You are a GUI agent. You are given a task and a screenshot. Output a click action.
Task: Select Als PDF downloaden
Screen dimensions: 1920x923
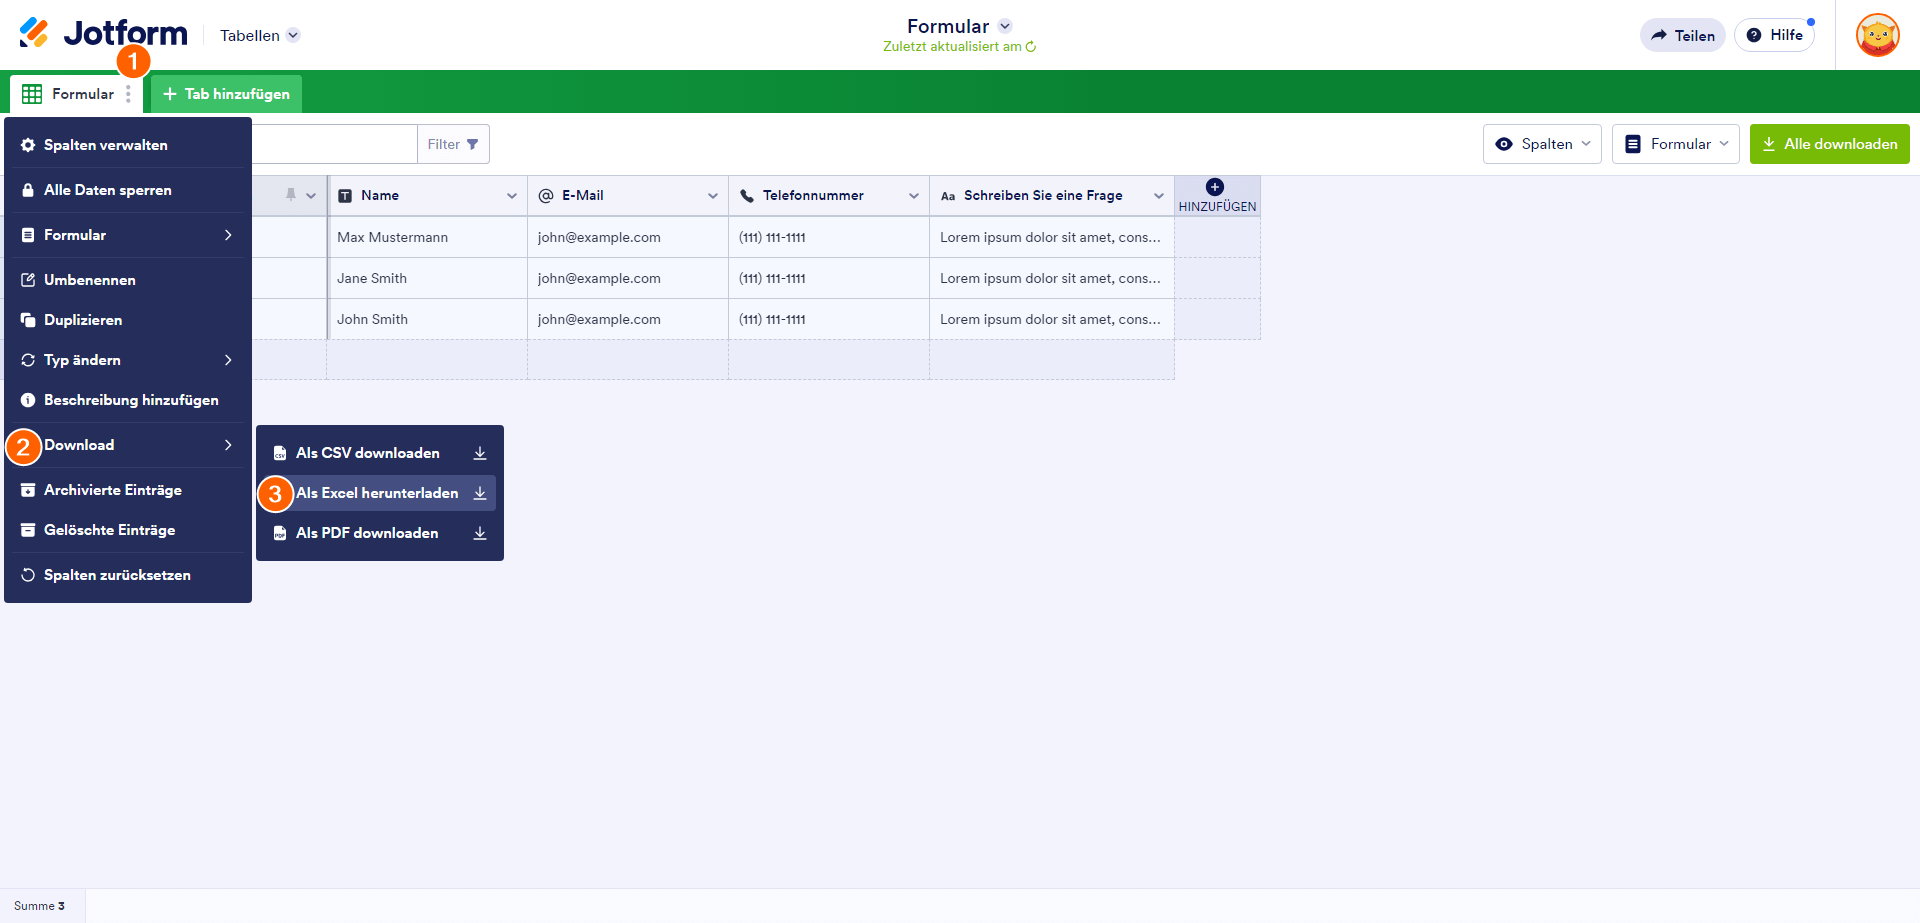coord(380,533)
